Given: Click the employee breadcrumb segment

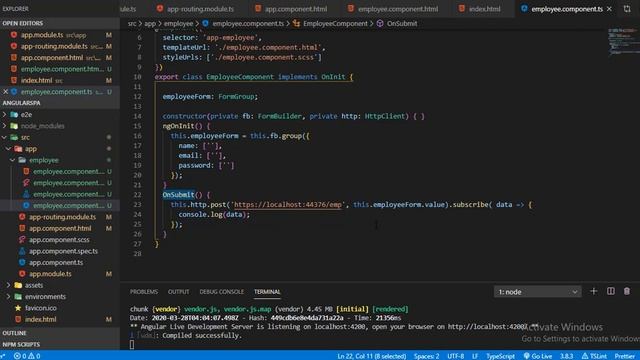Looking at the screenshot, I should click(178, 24).
